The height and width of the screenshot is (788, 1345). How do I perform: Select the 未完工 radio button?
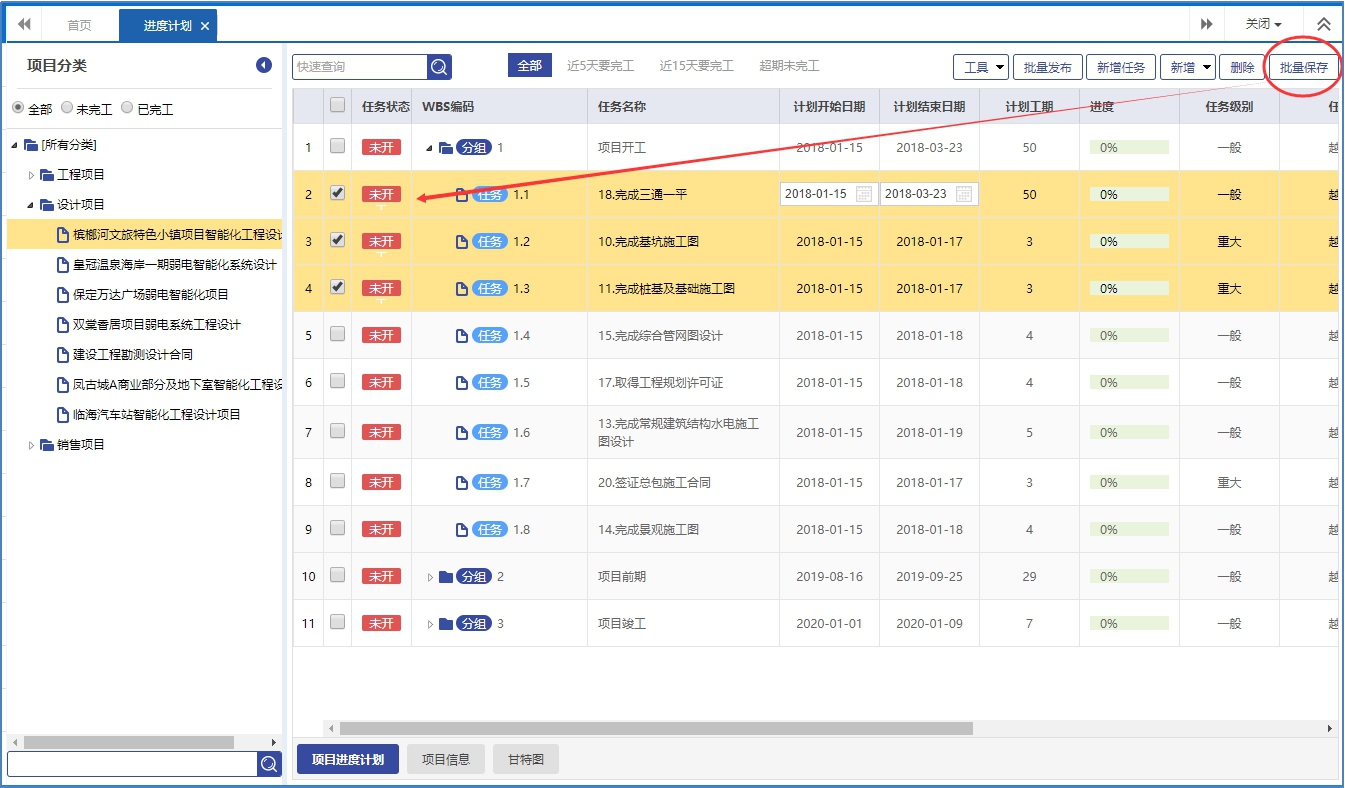(x=67, y=108)
